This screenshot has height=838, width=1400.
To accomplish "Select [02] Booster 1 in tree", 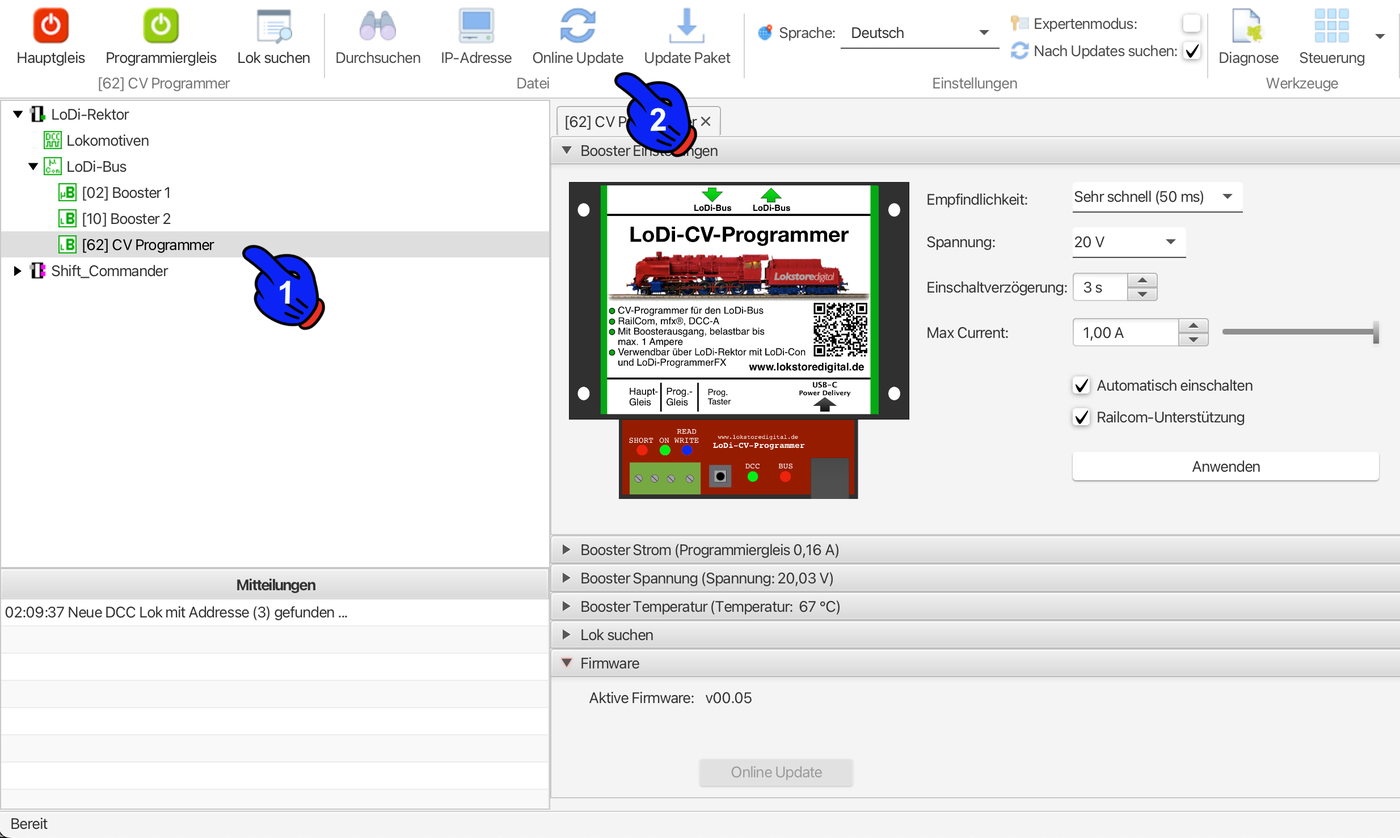I will click(x=126, y=192).
